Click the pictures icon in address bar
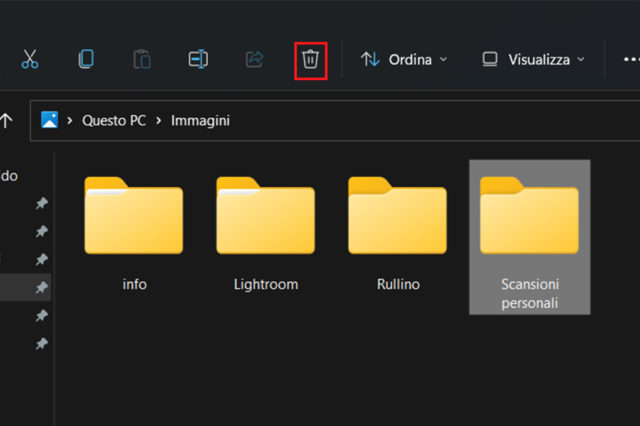The height and width of the screenshot is (426, 640). click(49, 120)
